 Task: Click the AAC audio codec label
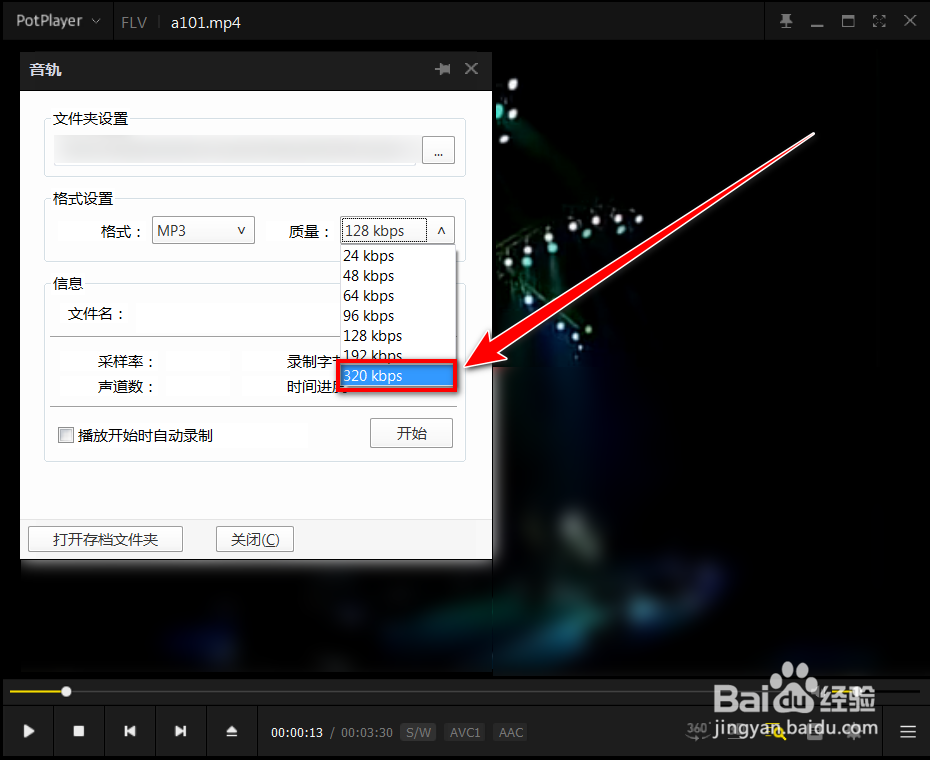pos(511,732)
